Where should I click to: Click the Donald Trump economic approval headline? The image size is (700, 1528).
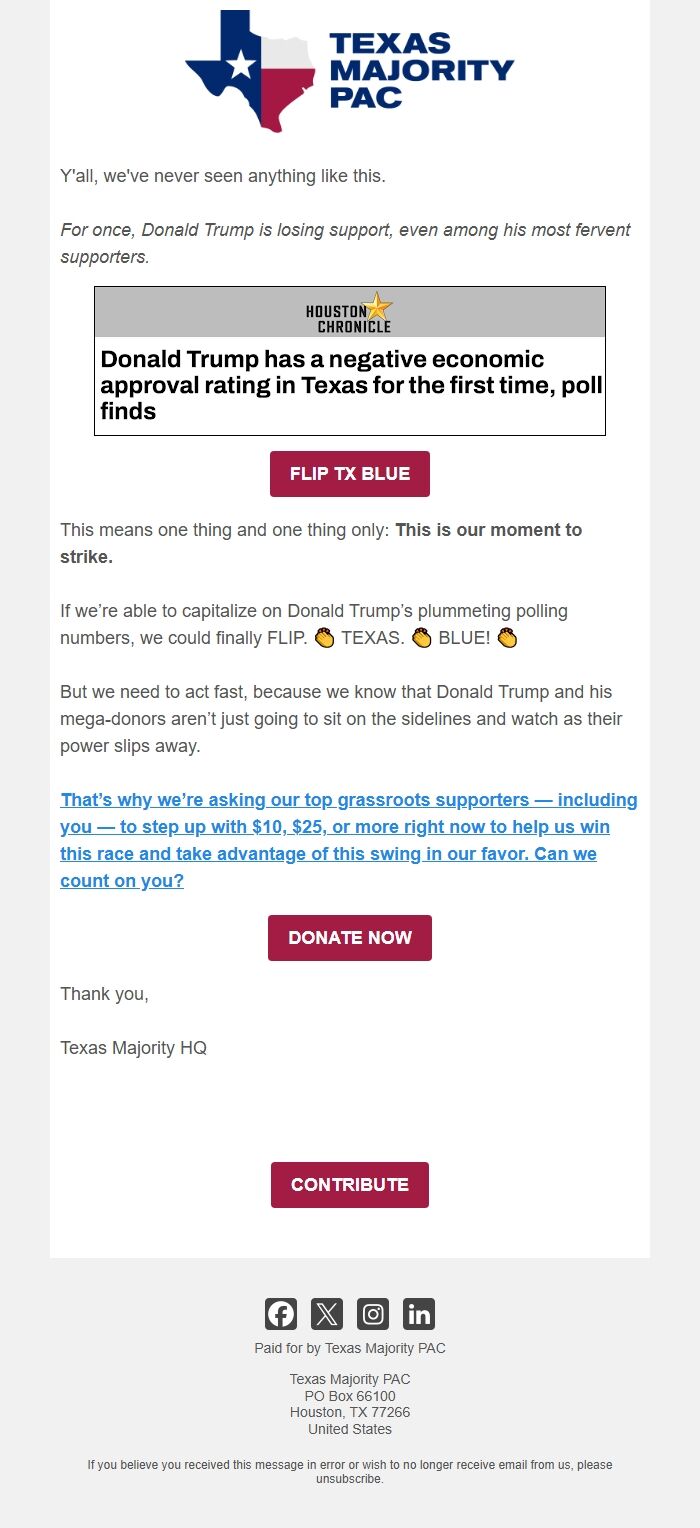[350, 385]
